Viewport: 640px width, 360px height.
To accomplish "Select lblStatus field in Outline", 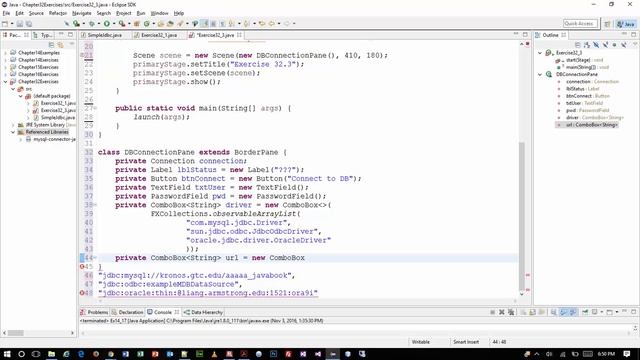I will [x=582, y=89].
